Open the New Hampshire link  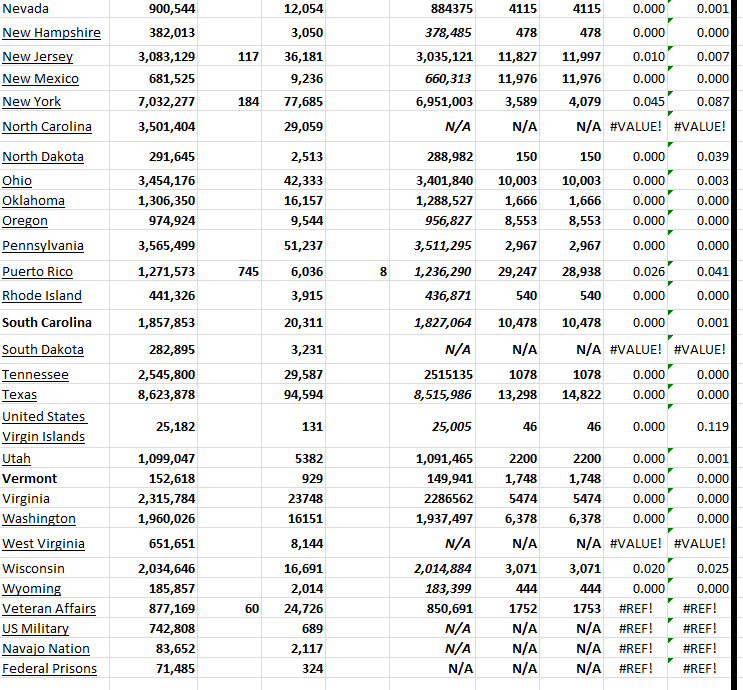[51, 33]
